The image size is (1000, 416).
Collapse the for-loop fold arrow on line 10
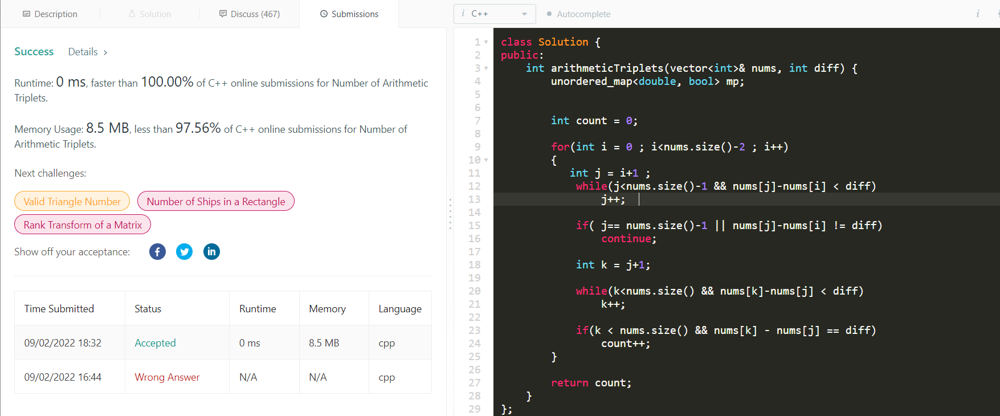coord(487,160)
